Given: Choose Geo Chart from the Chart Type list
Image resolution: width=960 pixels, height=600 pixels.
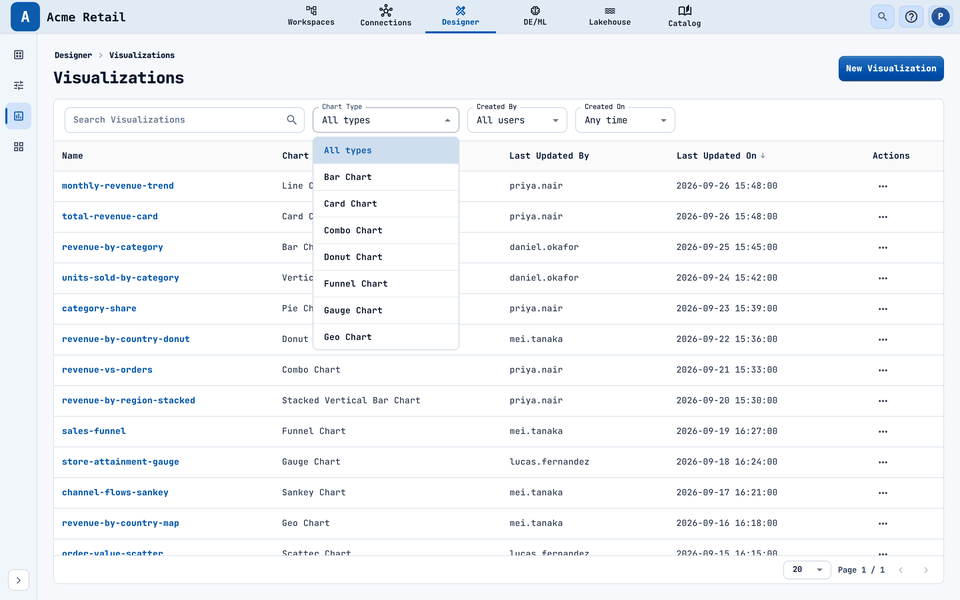Looking at the screenshot, I should pos(386,337).
